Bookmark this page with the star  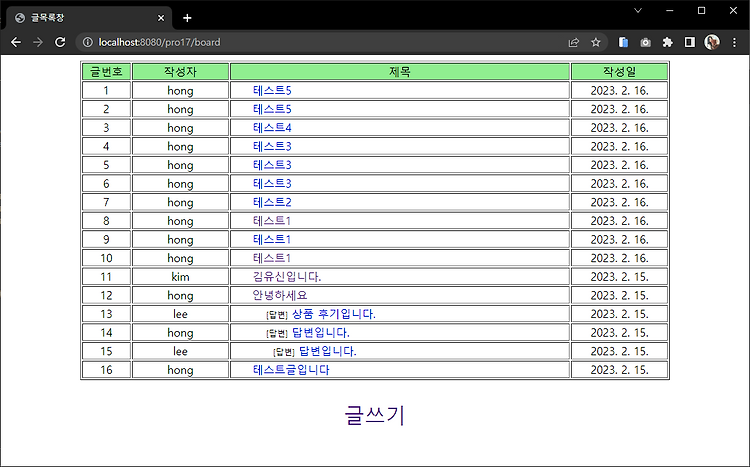(596, 43)
